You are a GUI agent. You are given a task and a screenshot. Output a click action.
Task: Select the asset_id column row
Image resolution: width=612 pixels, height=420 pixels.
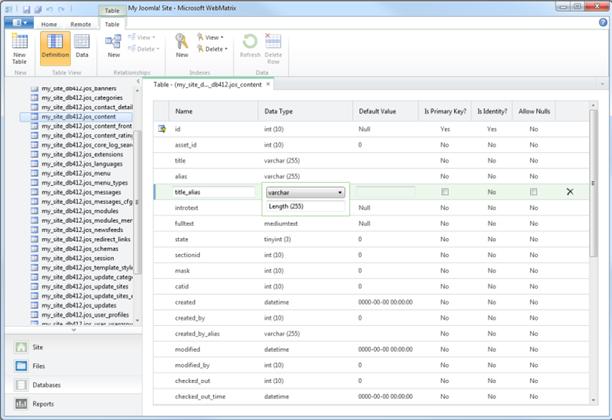click(x=371, y=145)
